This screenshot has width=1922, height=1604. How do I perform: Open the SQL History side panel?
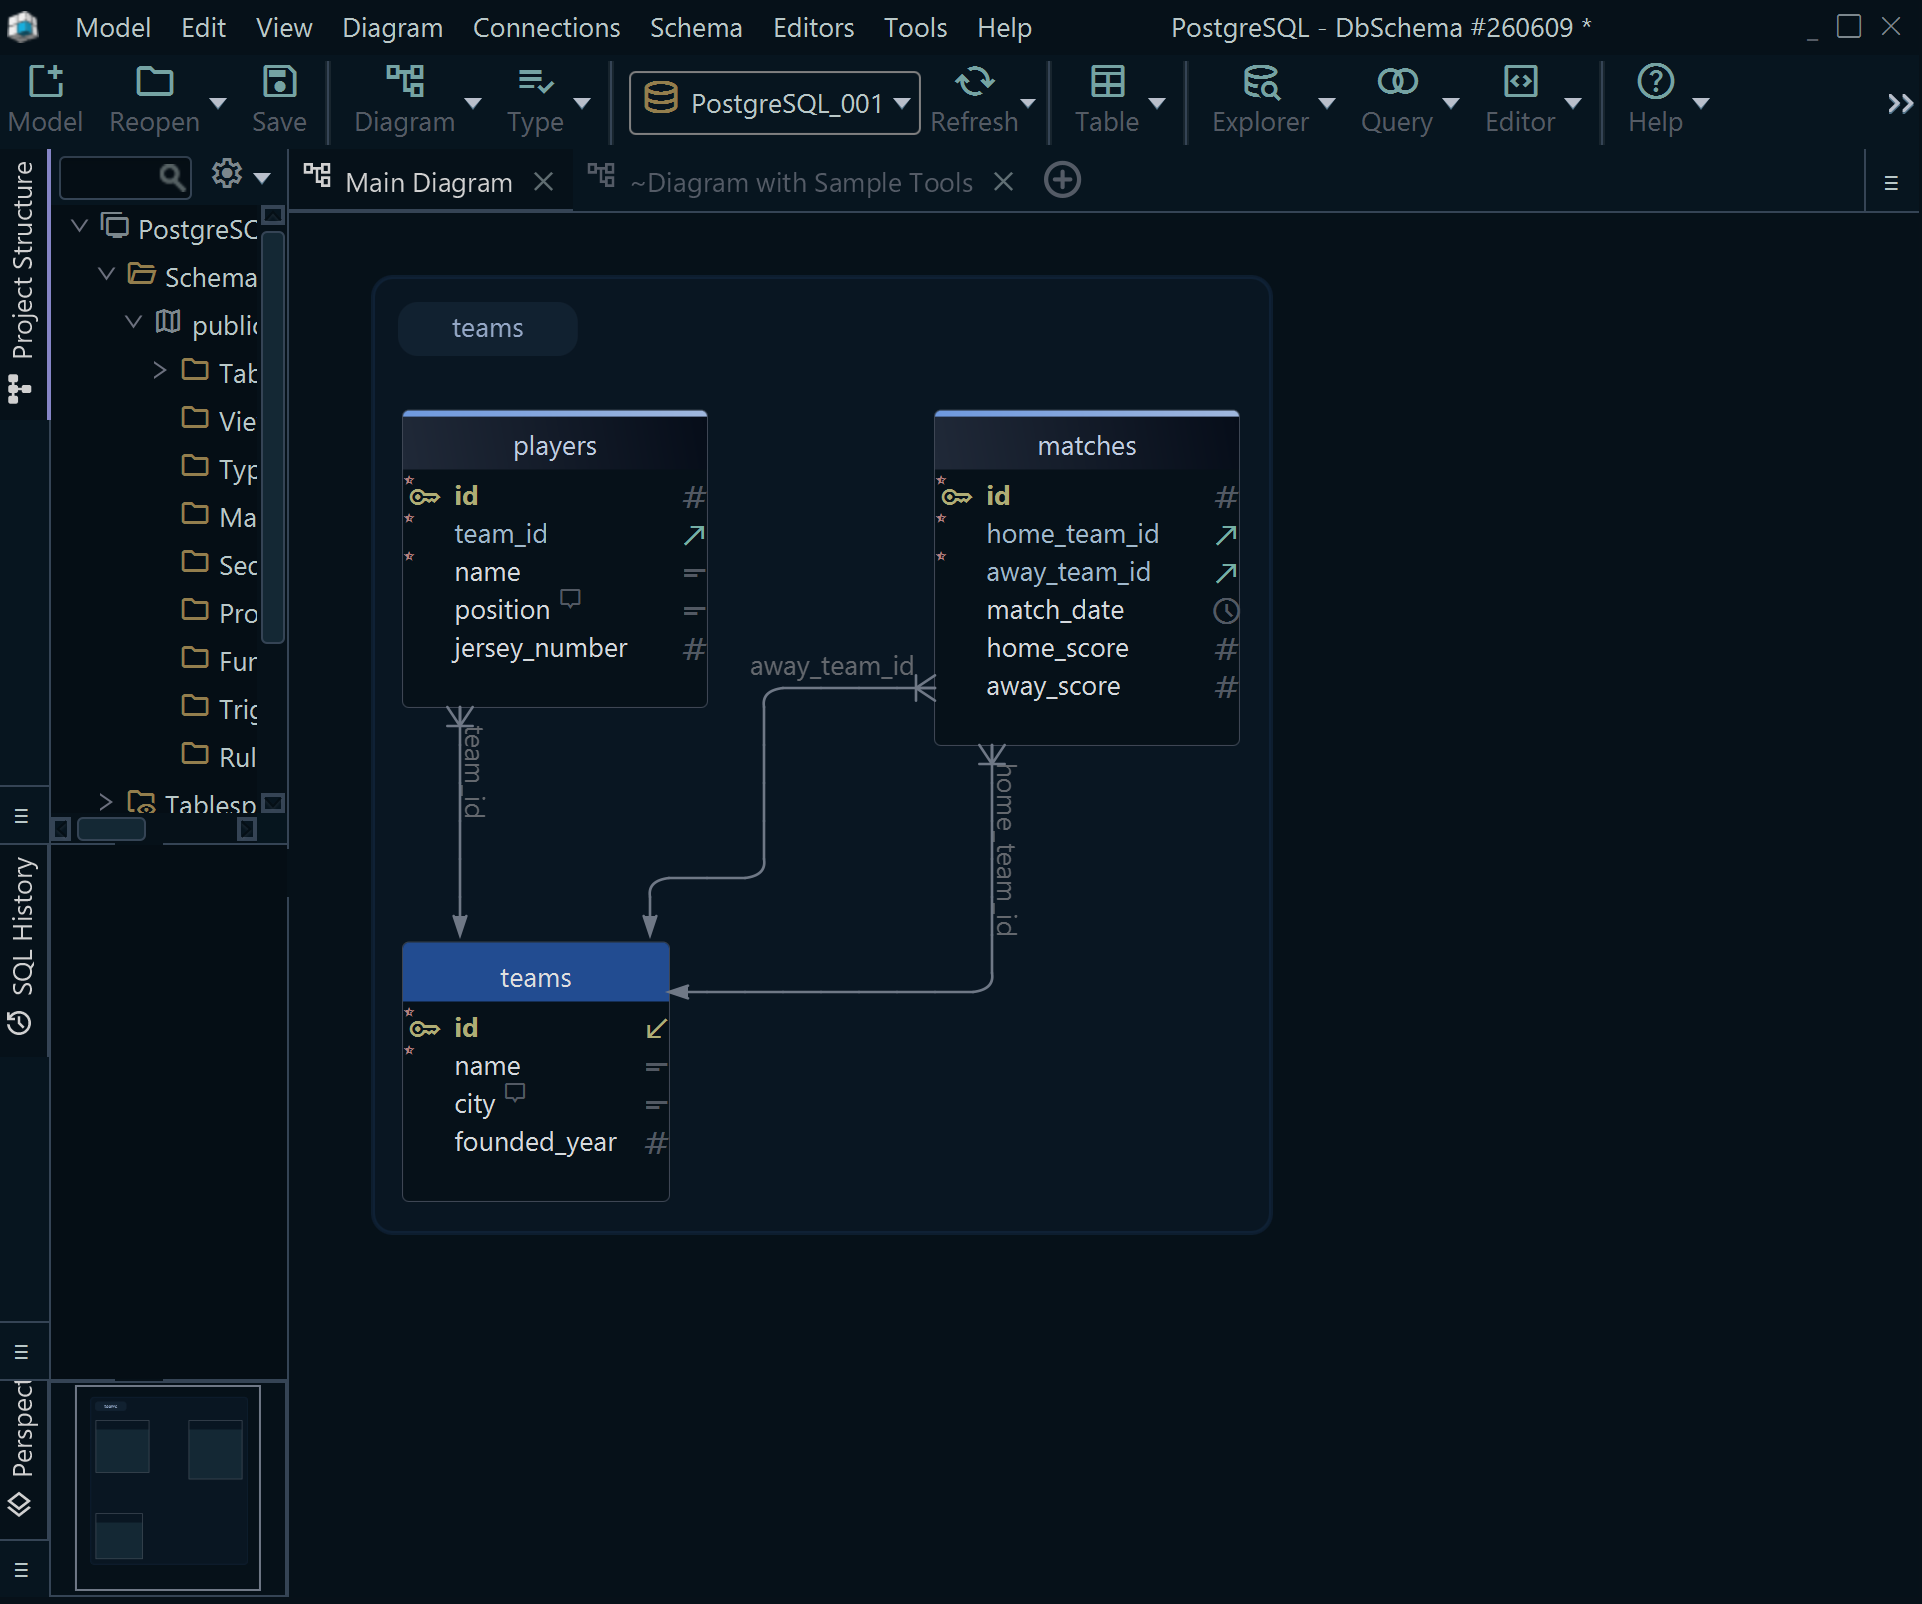pos(22,945)
